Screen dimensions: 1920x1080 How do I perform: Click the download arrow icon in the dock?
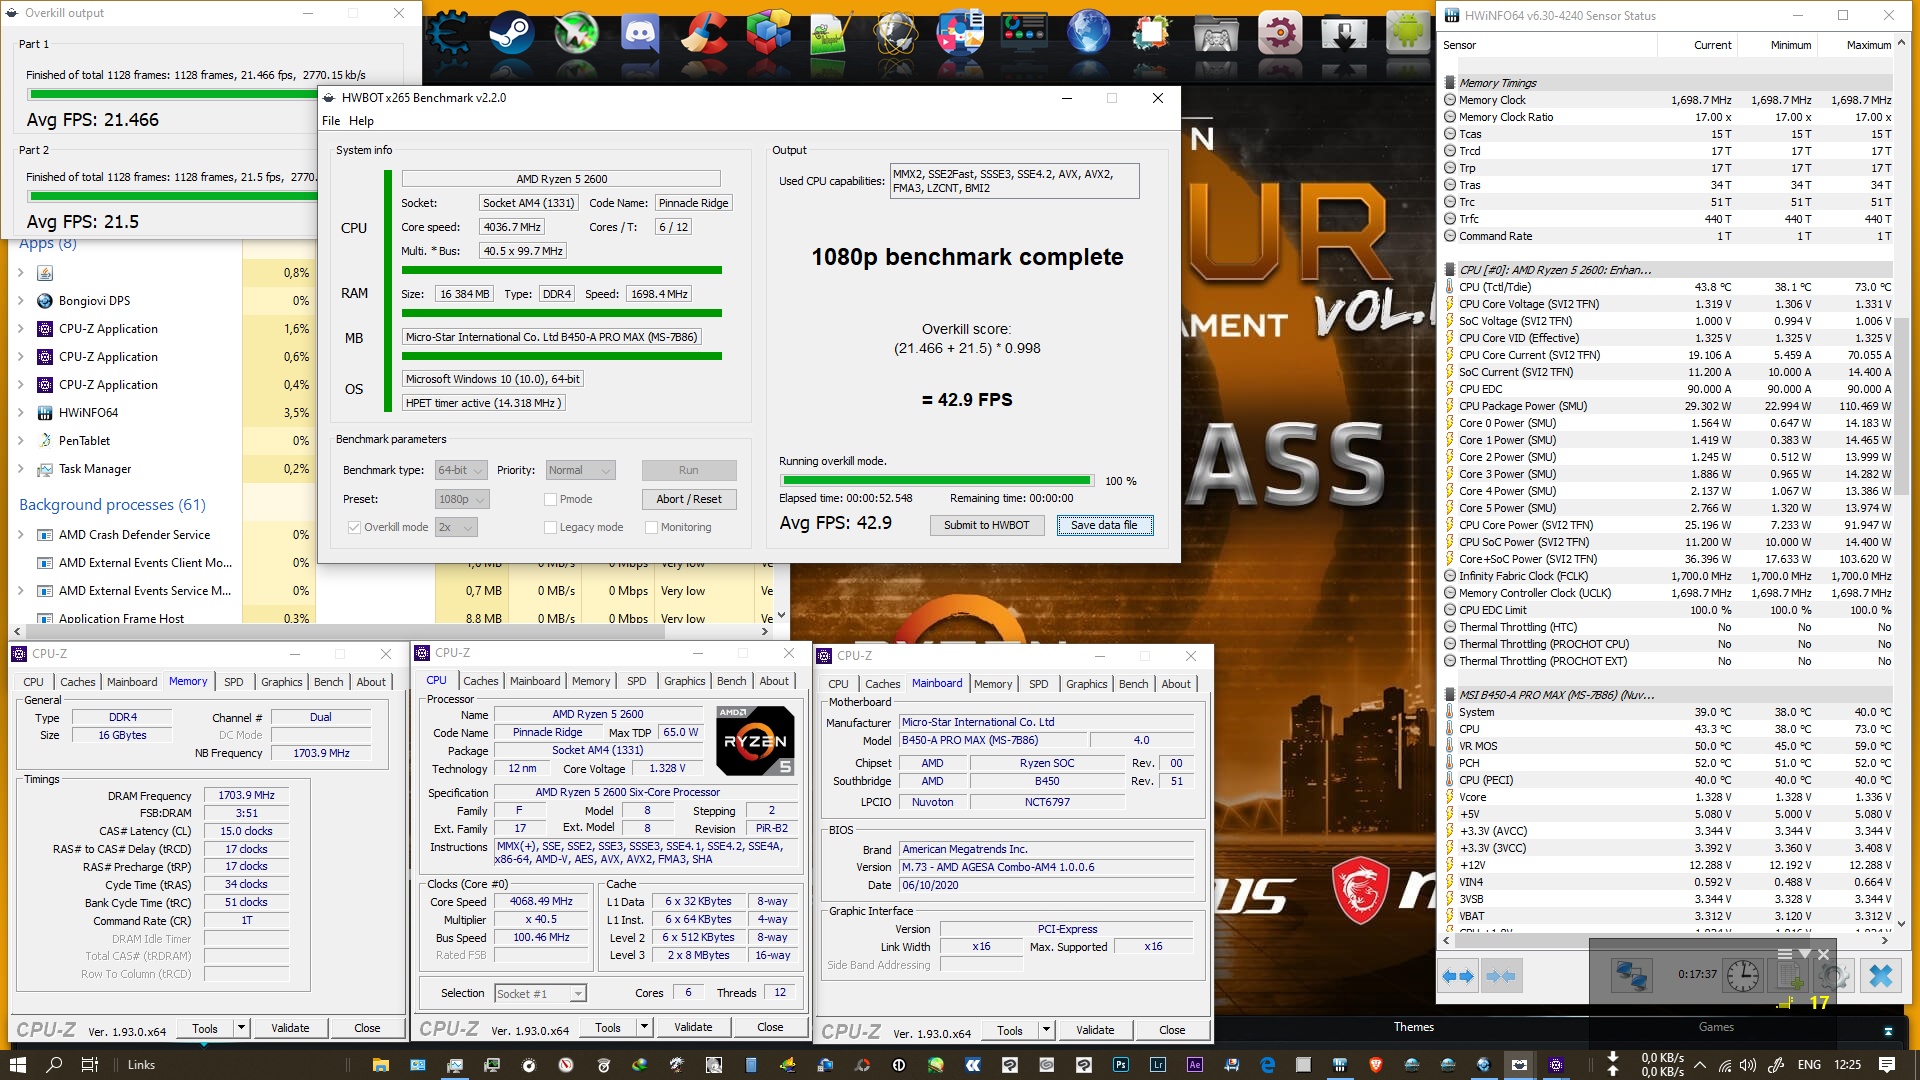pos(1344,32)
